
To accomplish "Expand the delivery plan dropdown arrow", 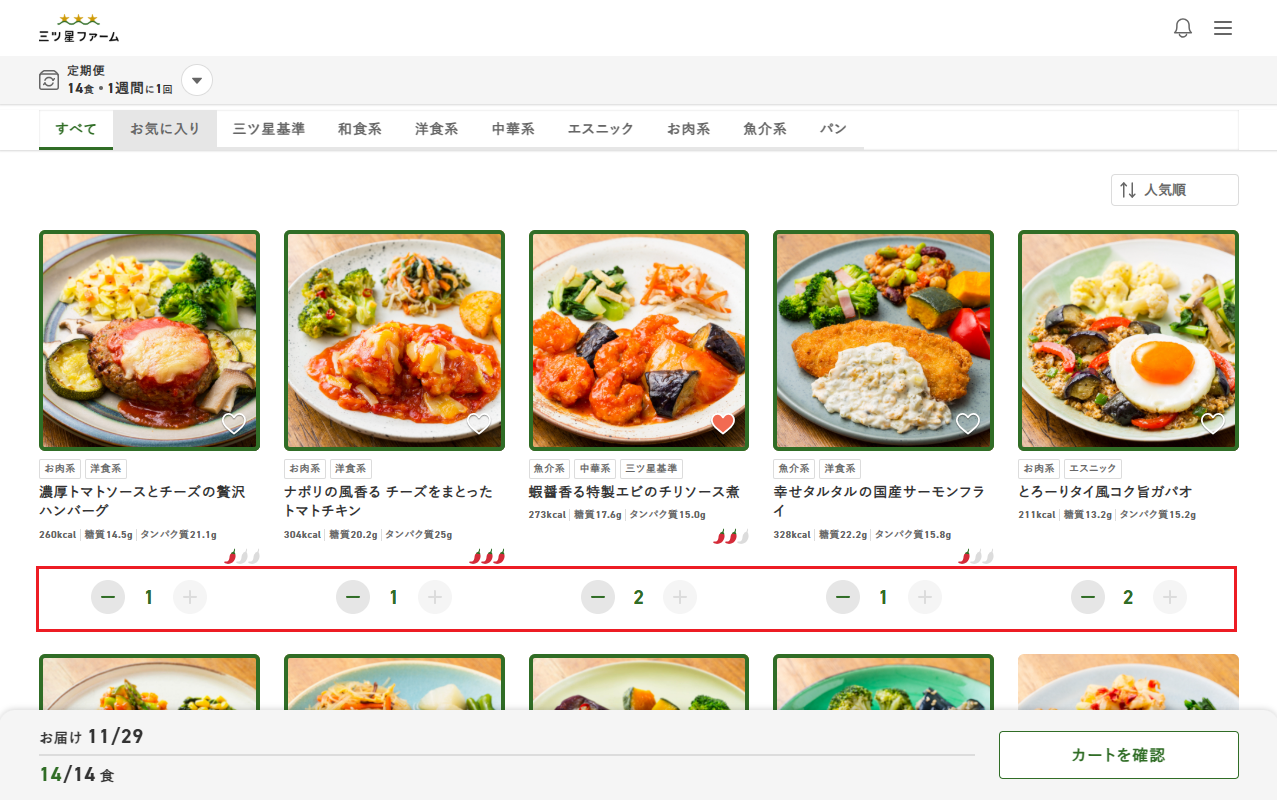I will point(196,79).
